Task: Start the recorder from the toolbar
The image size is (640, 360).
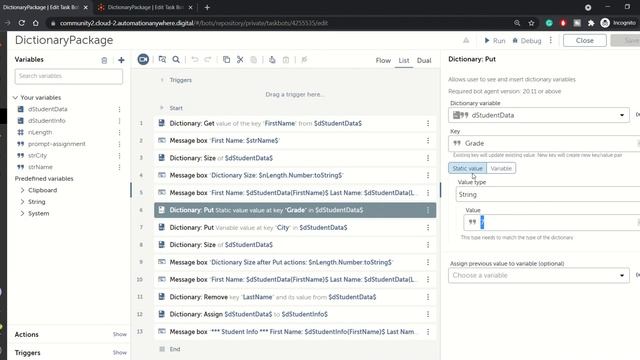Action: point(143,60)
